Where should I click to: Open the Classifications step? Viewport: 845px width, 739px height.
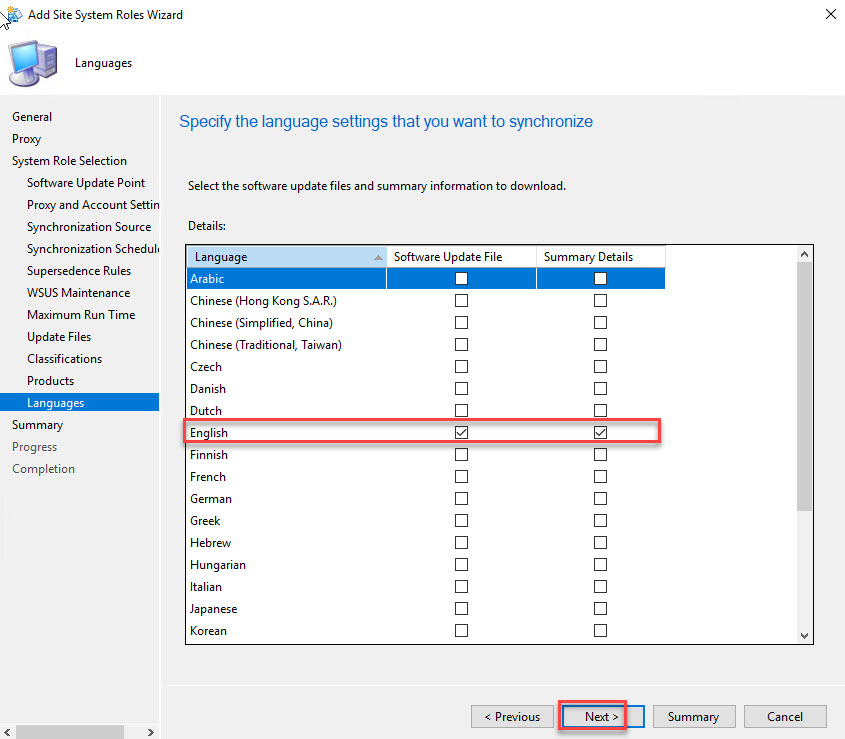click(64, 359)
